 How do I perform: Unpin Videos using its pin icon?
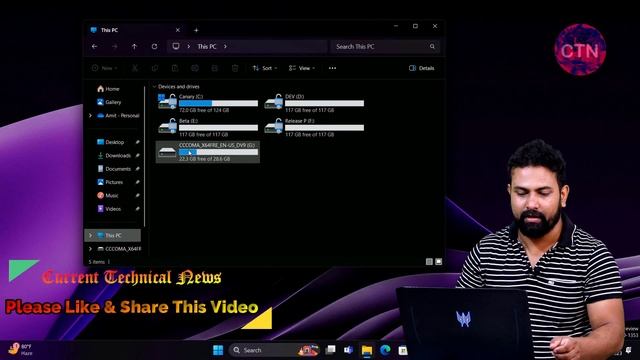[138, 209]
